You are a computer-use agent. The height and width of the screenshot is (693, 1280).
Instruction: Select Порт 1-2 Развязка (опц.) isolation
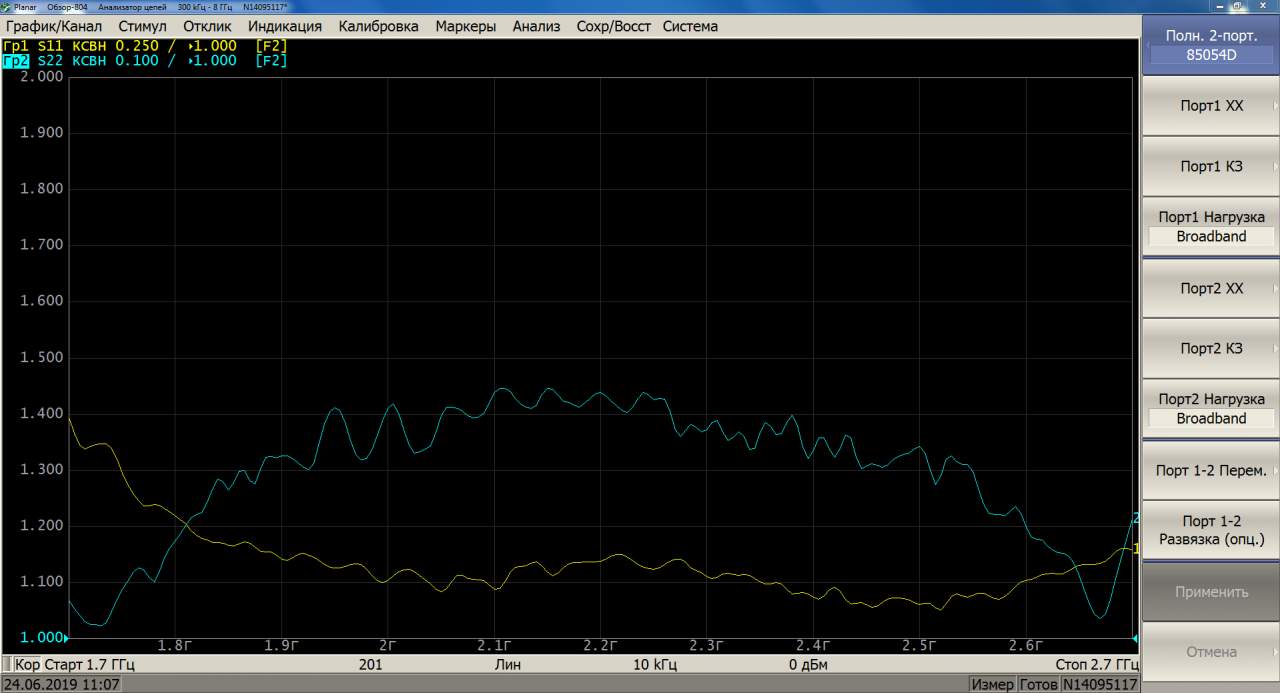1211,530
